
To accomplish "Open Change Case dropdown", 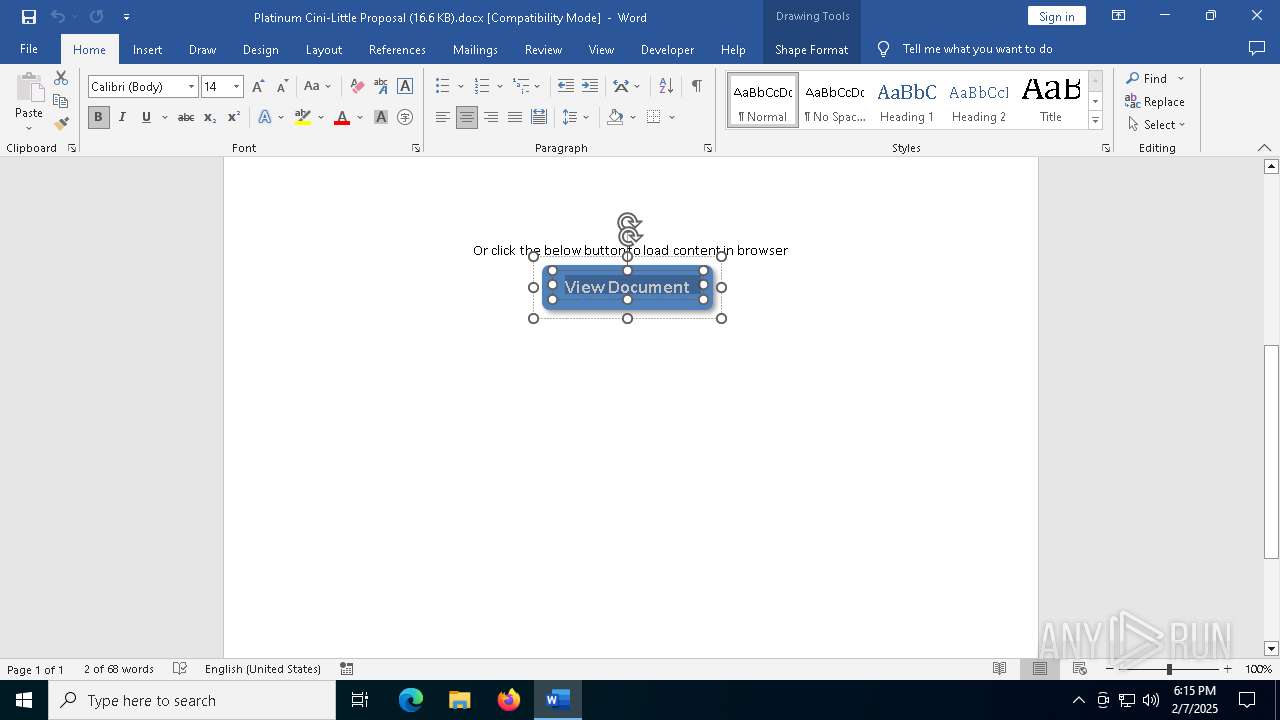I will [x=317, y=87].
